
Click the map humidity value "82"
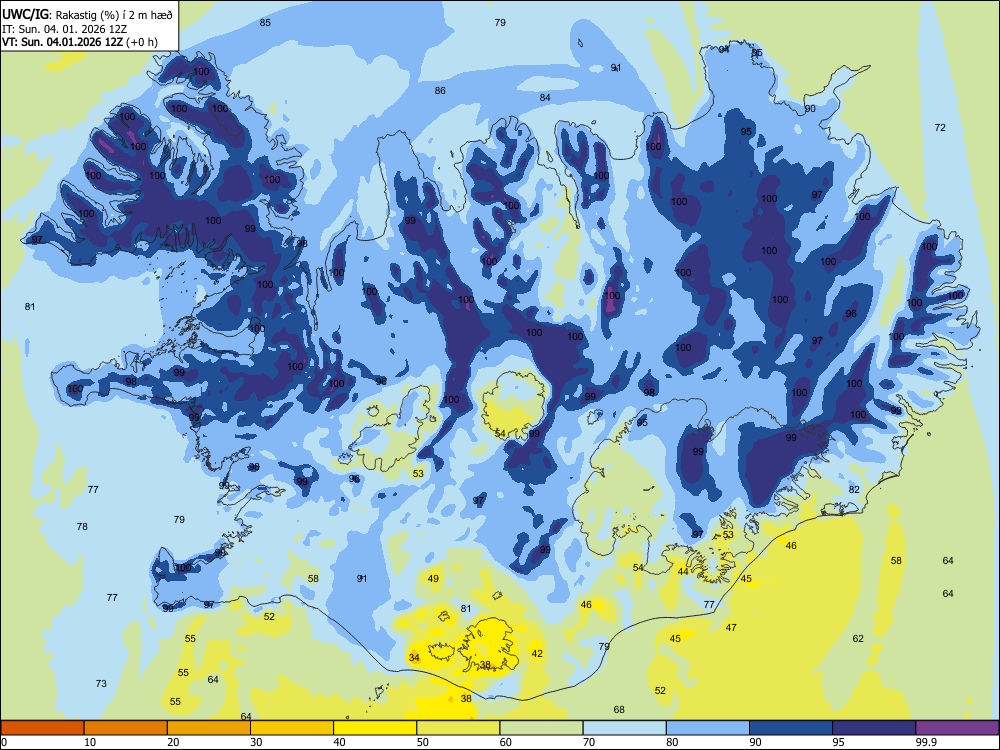[x=854, y=490]
